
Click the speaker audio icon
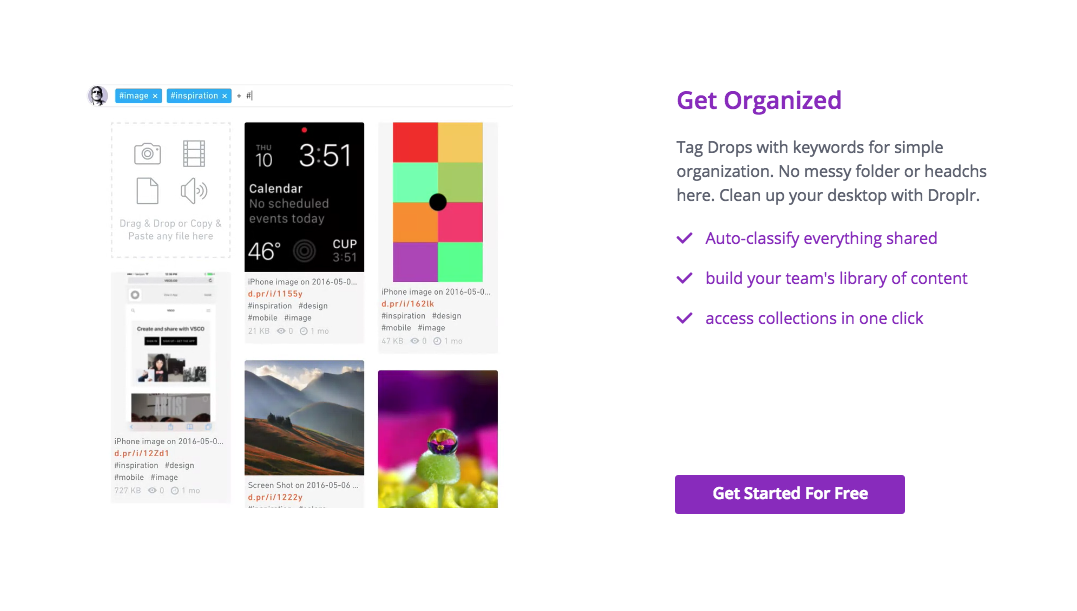point(194,190)
